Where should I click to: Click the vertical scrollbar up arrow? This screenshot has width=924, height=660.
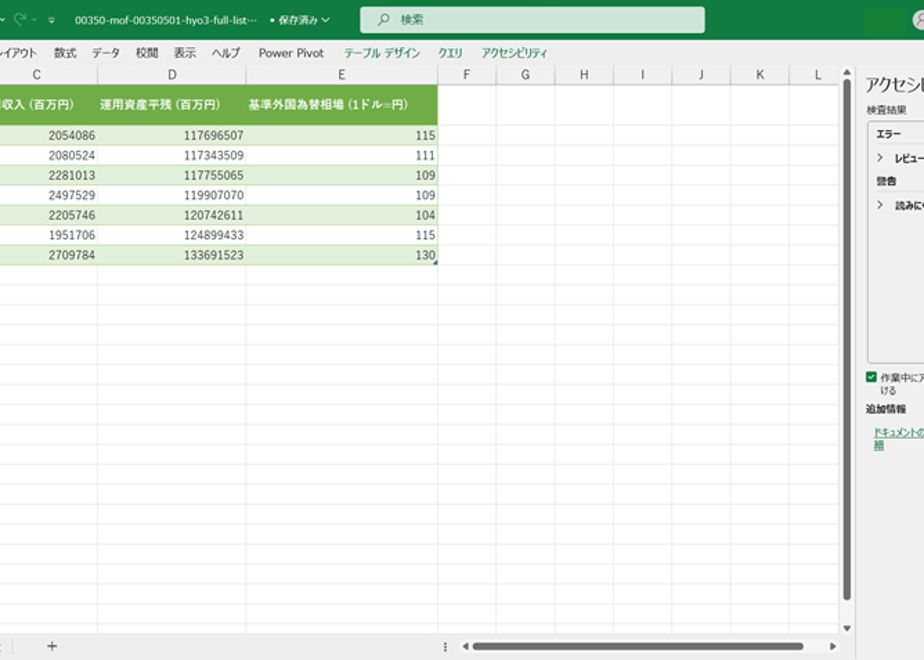click(847, 72)
